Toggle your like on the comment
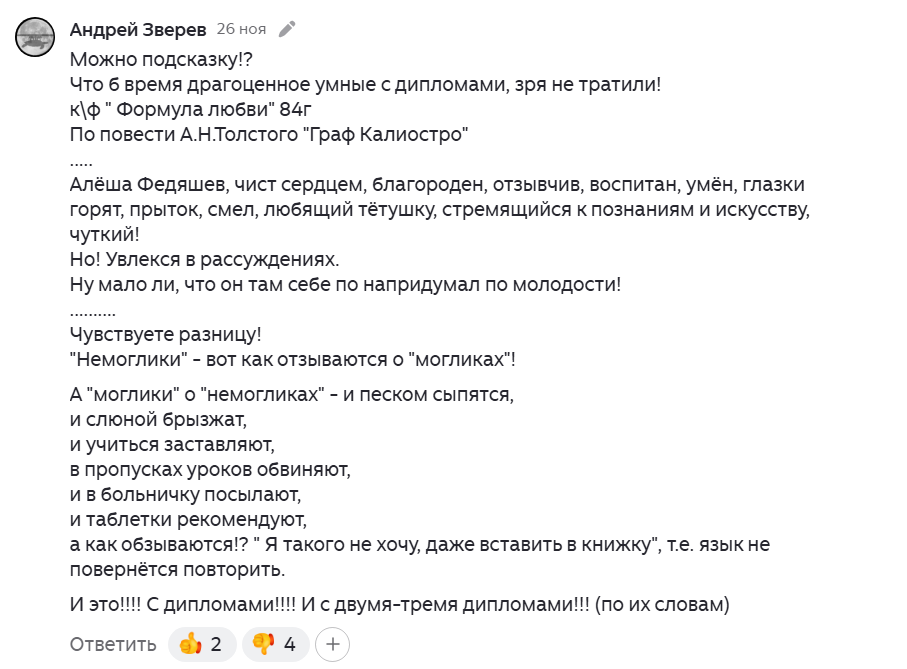Image resolution: width=907 pixels, height=669 pixels. [202, 644]
